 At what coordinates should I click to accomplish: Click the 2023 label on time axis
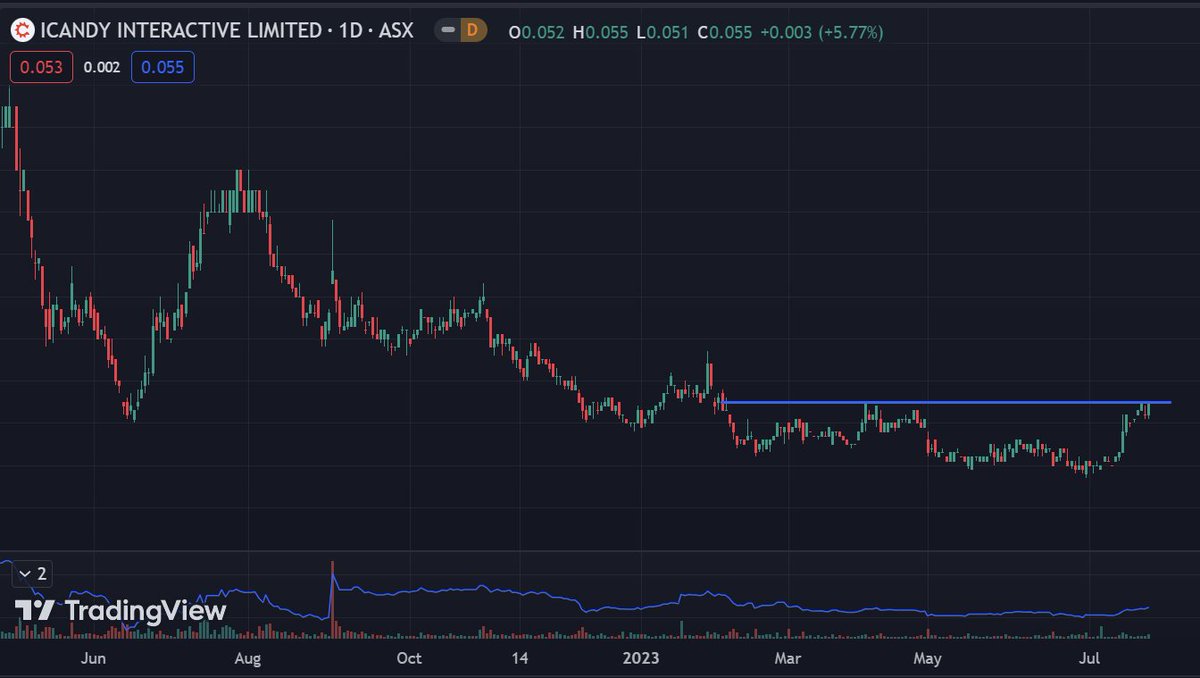641,658
